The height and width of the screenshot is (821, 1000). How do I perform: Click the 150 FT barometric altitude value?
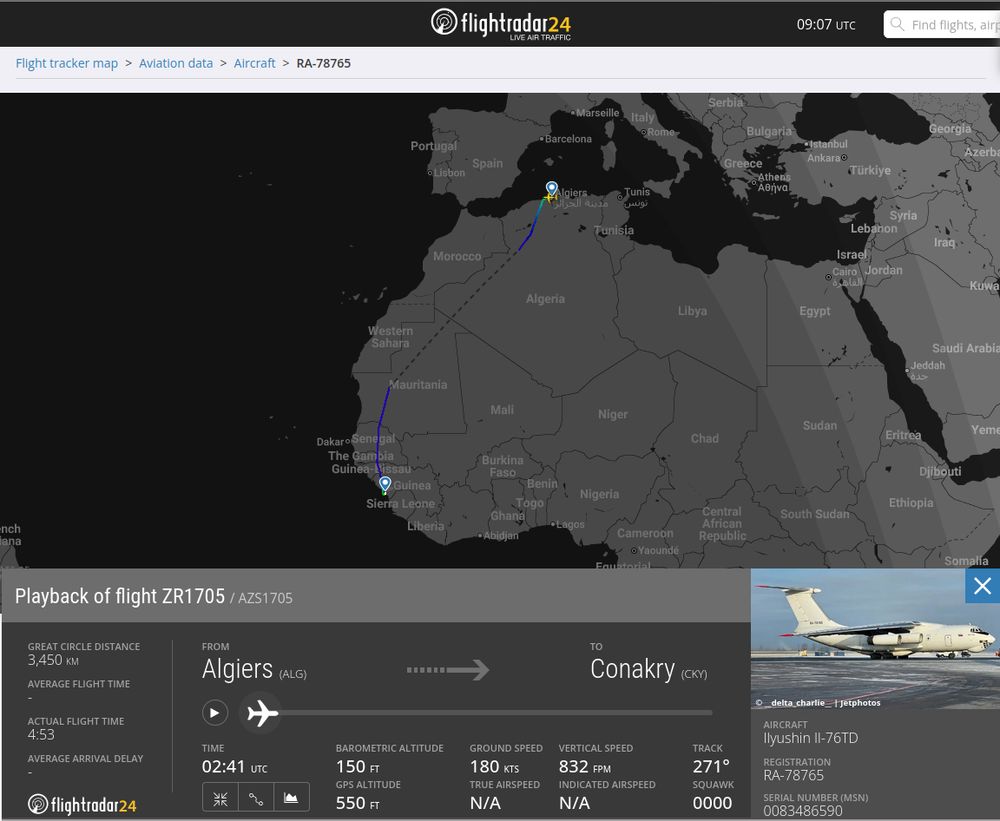tap(358, 767)
